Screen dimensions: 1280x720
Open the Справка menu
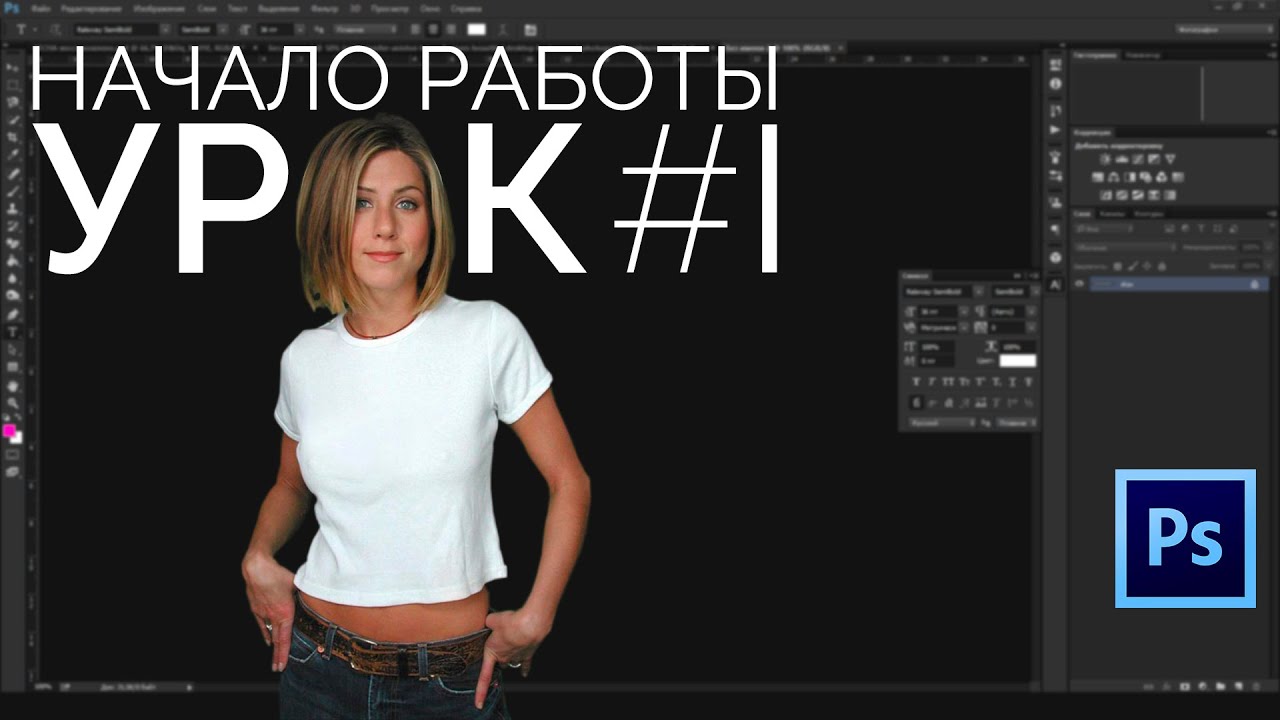coord(466,9)
